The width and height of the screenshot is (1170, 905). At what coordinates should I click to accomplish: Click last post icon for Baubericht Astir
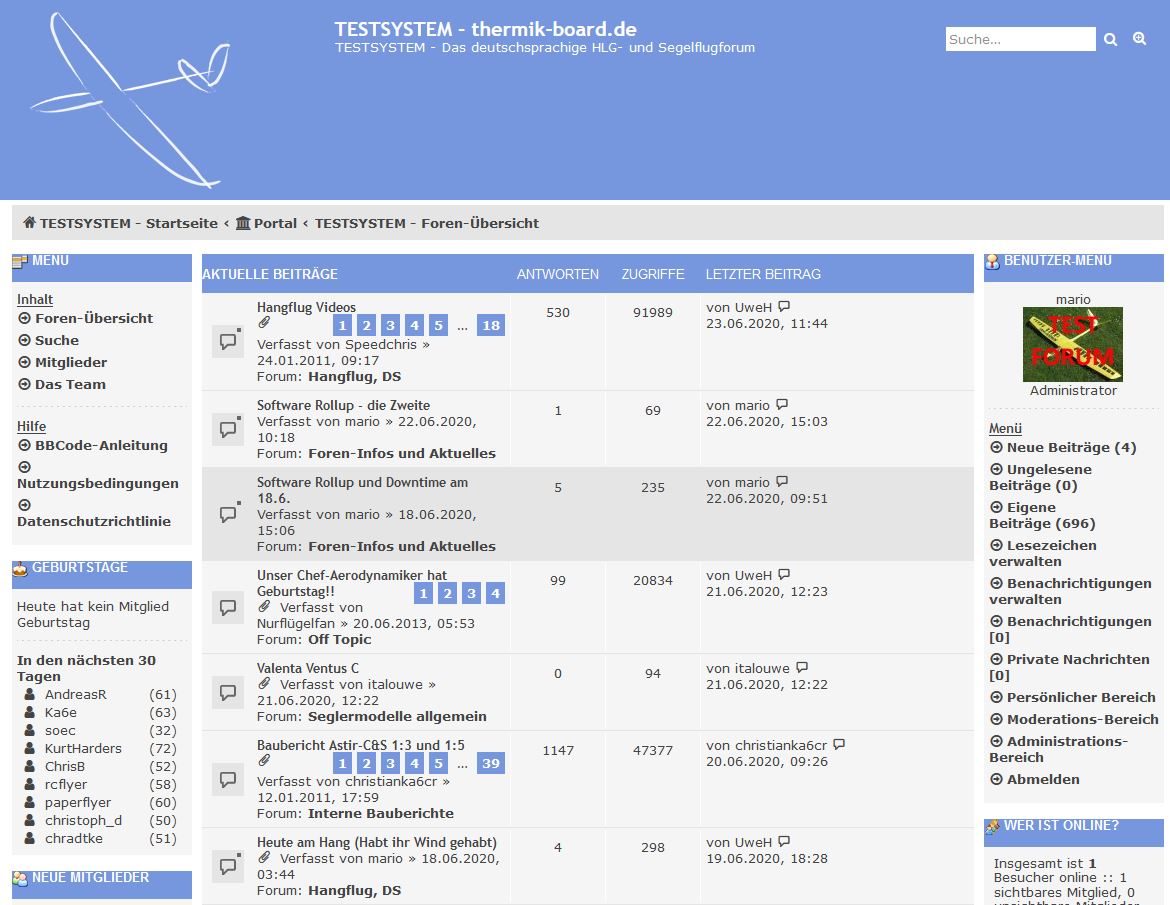point(839,745)
